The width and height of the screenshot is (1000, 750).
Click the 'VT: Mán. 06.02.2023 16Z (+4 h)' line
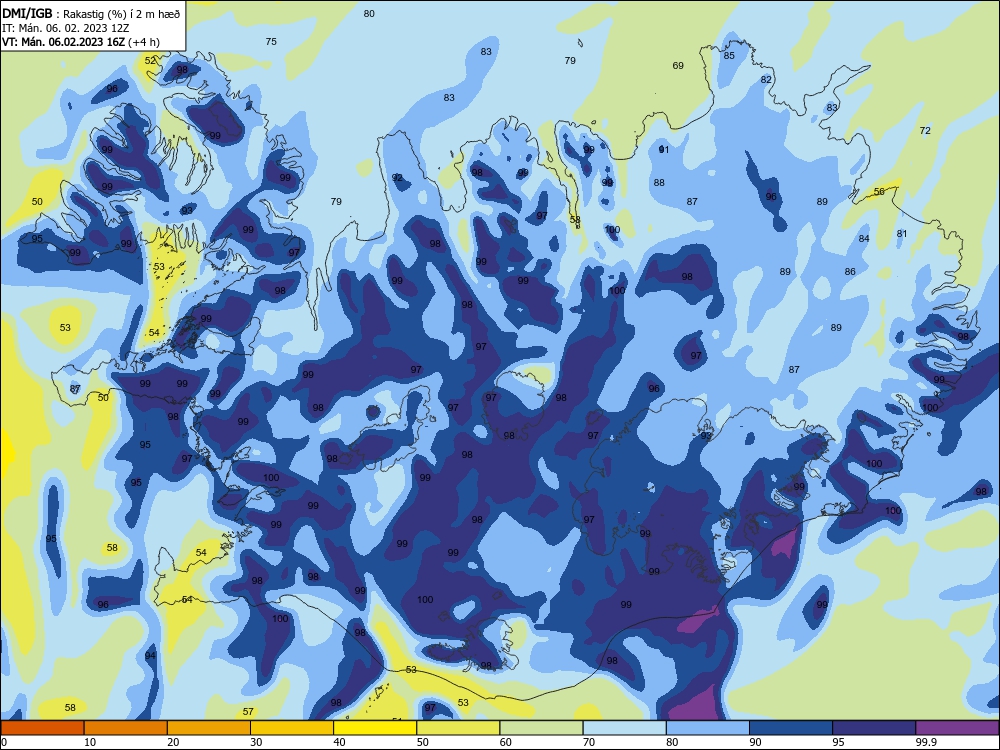81,41
